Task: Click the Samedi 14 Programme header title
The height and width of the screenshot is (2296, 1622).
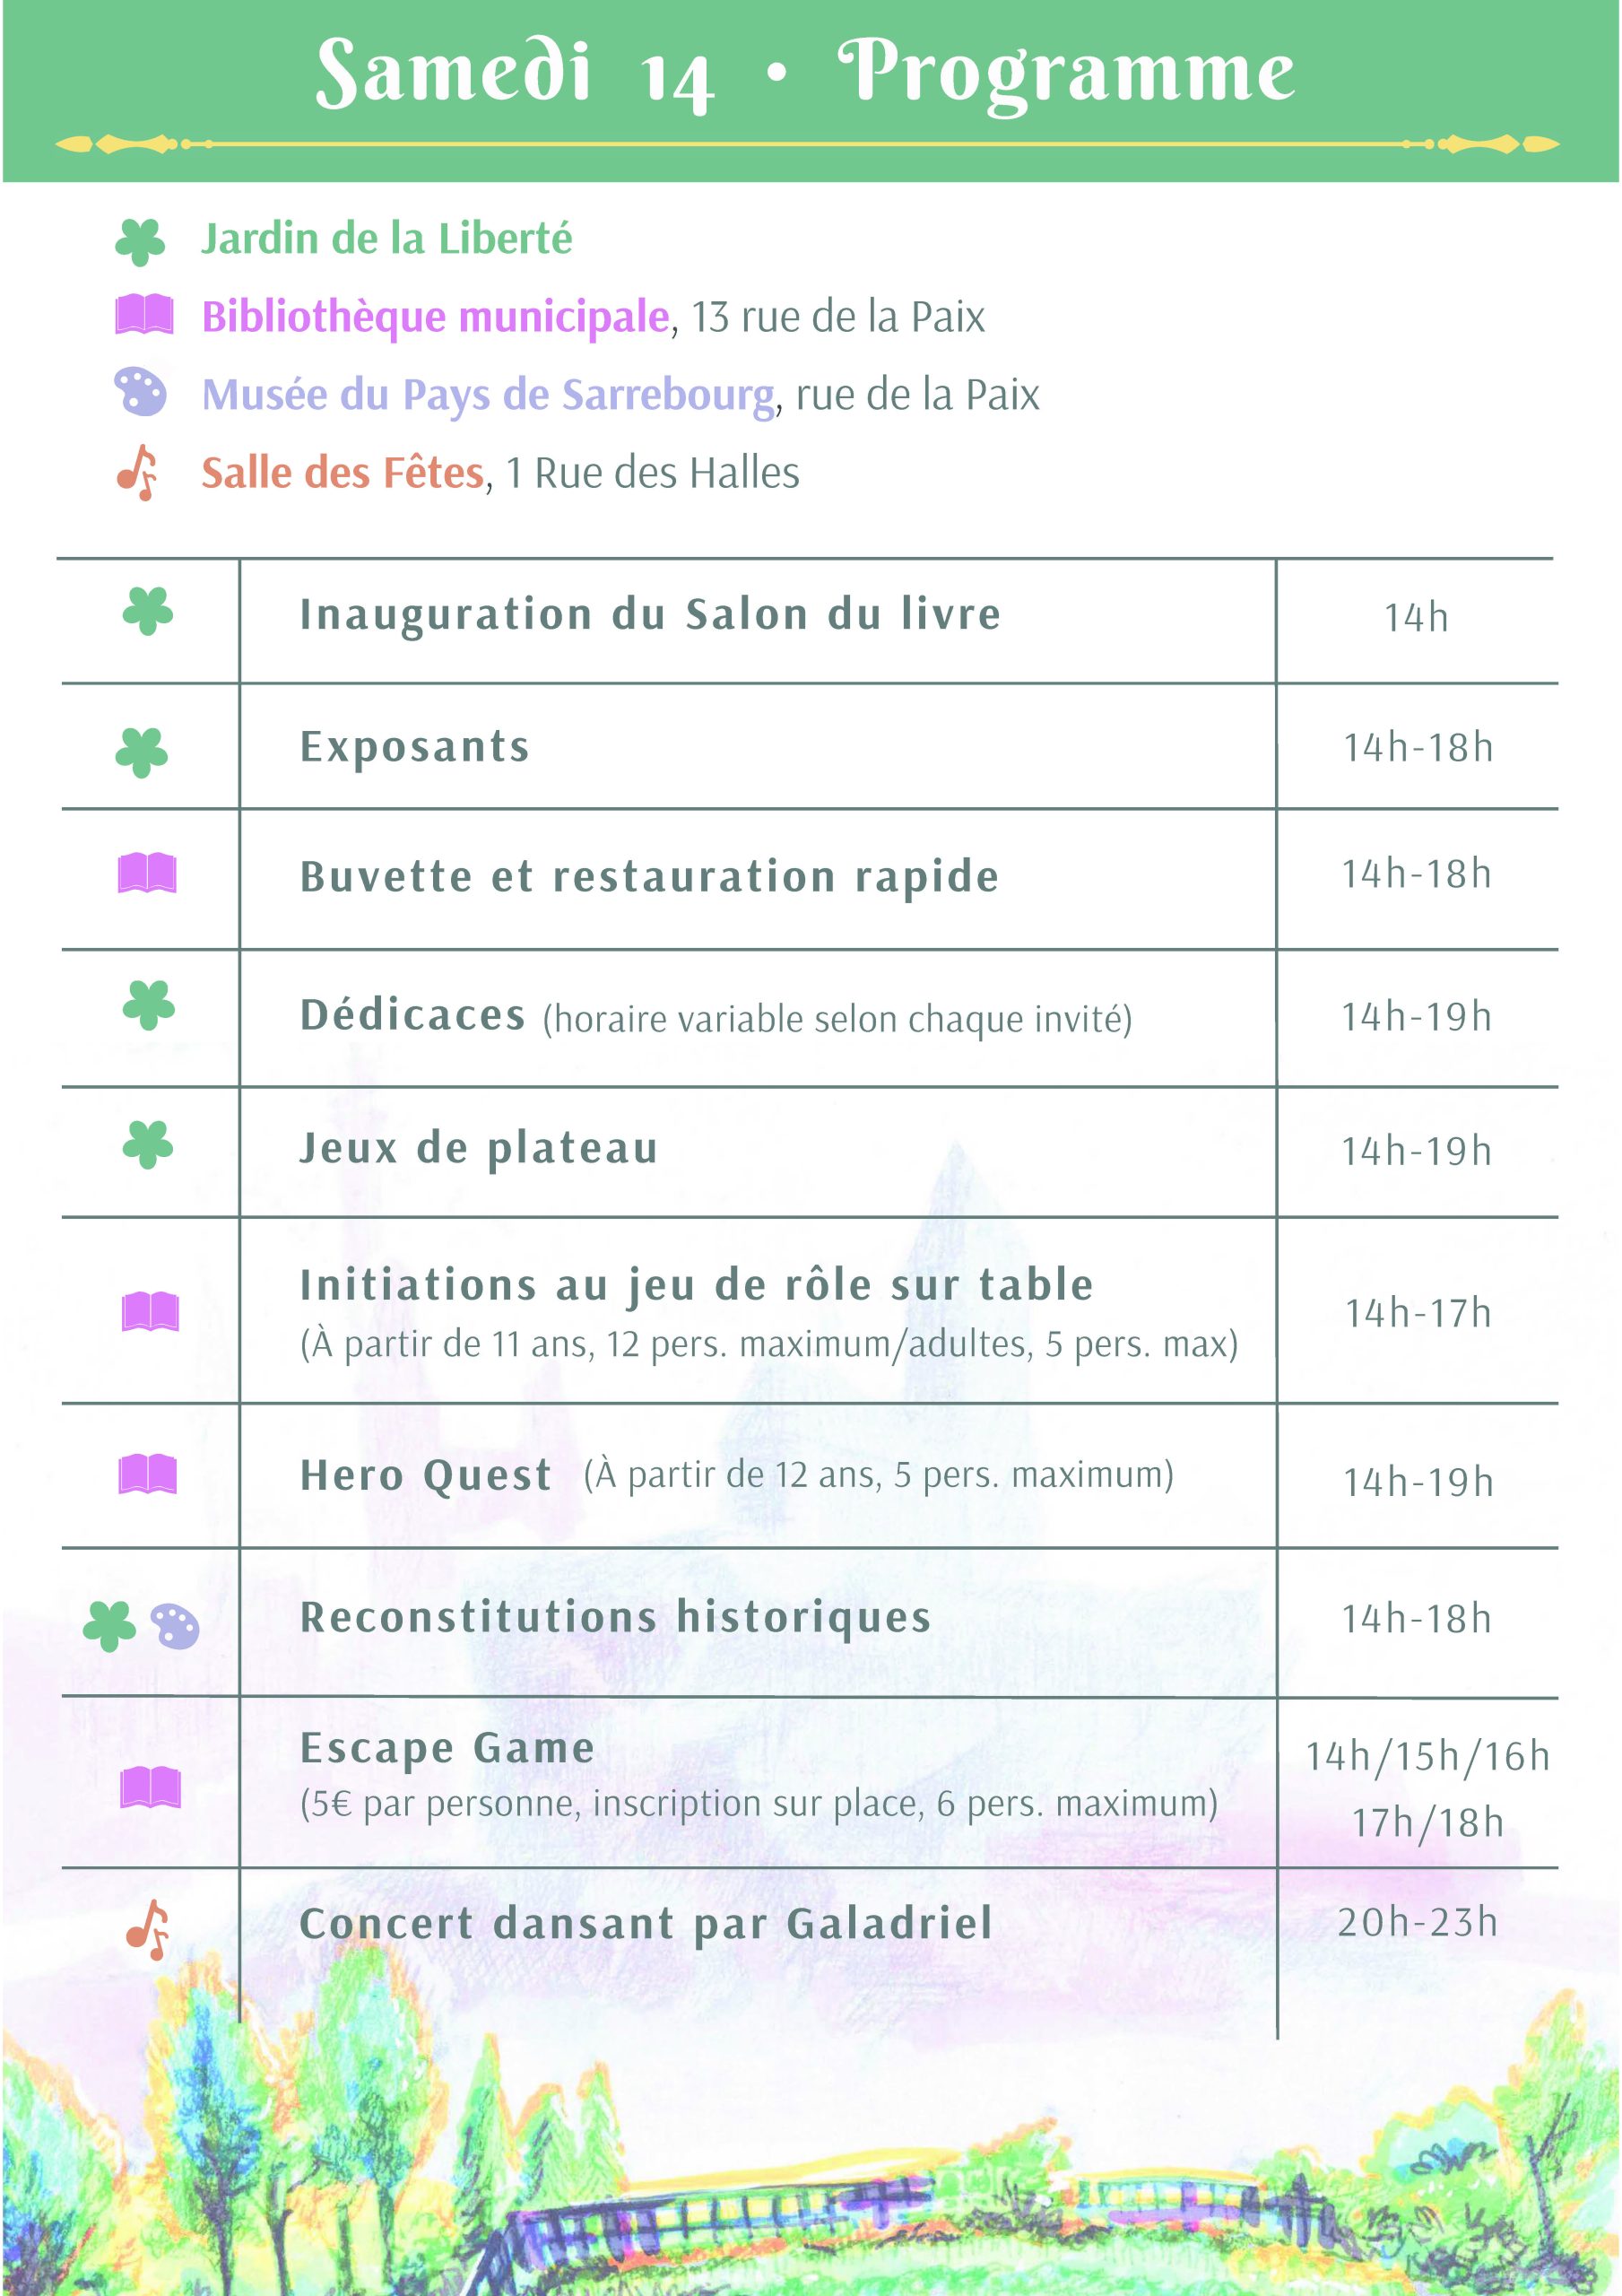Action: coord(805,73)
